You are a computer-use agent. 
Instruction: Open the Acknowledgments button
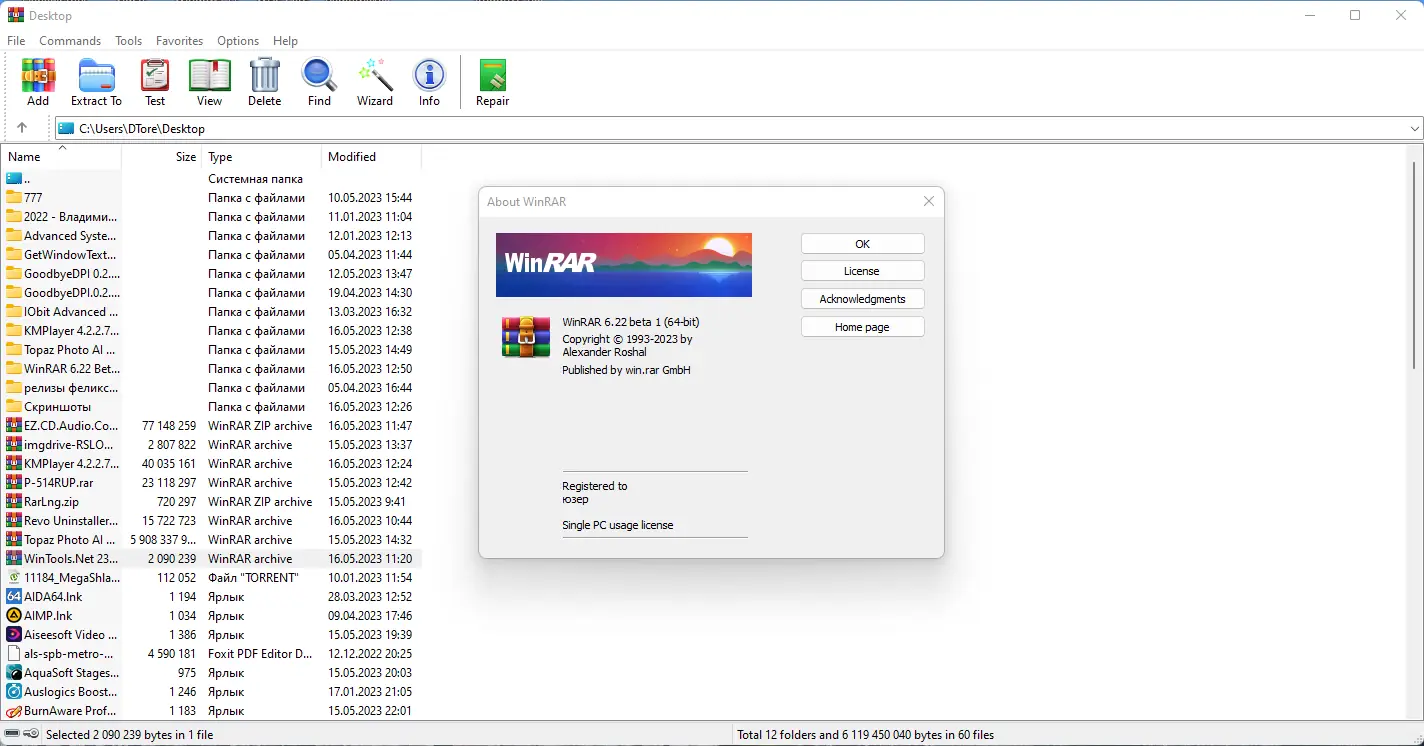pos(862,299)
